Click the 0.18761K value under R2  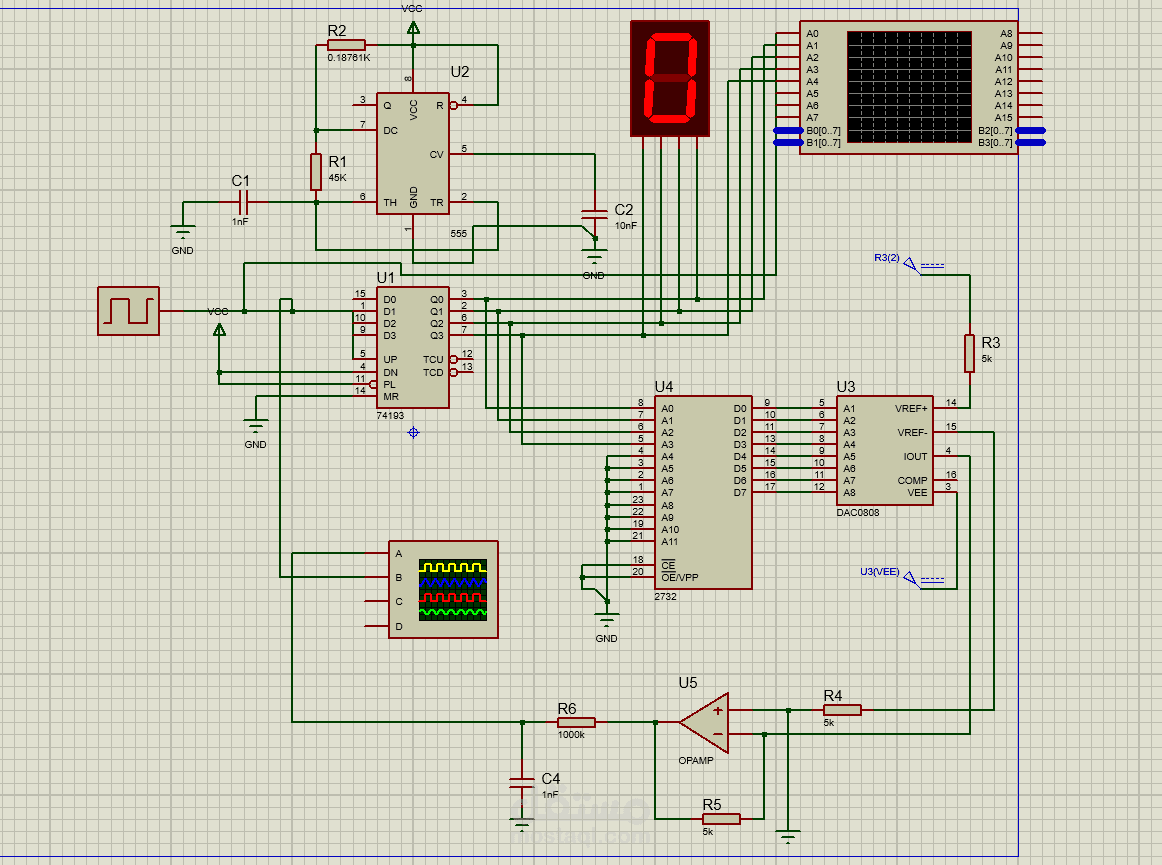(x=348, y=57)
